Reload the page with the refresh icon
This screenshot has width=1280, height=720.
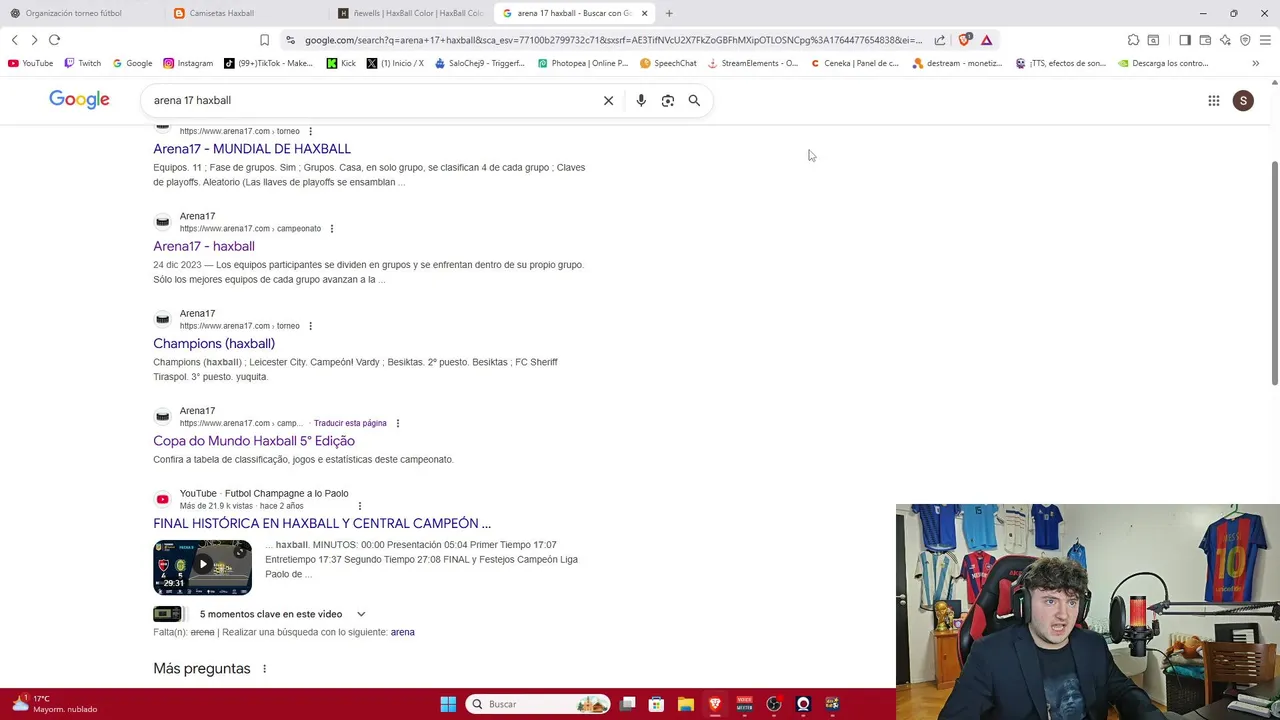tap(54, 40)
